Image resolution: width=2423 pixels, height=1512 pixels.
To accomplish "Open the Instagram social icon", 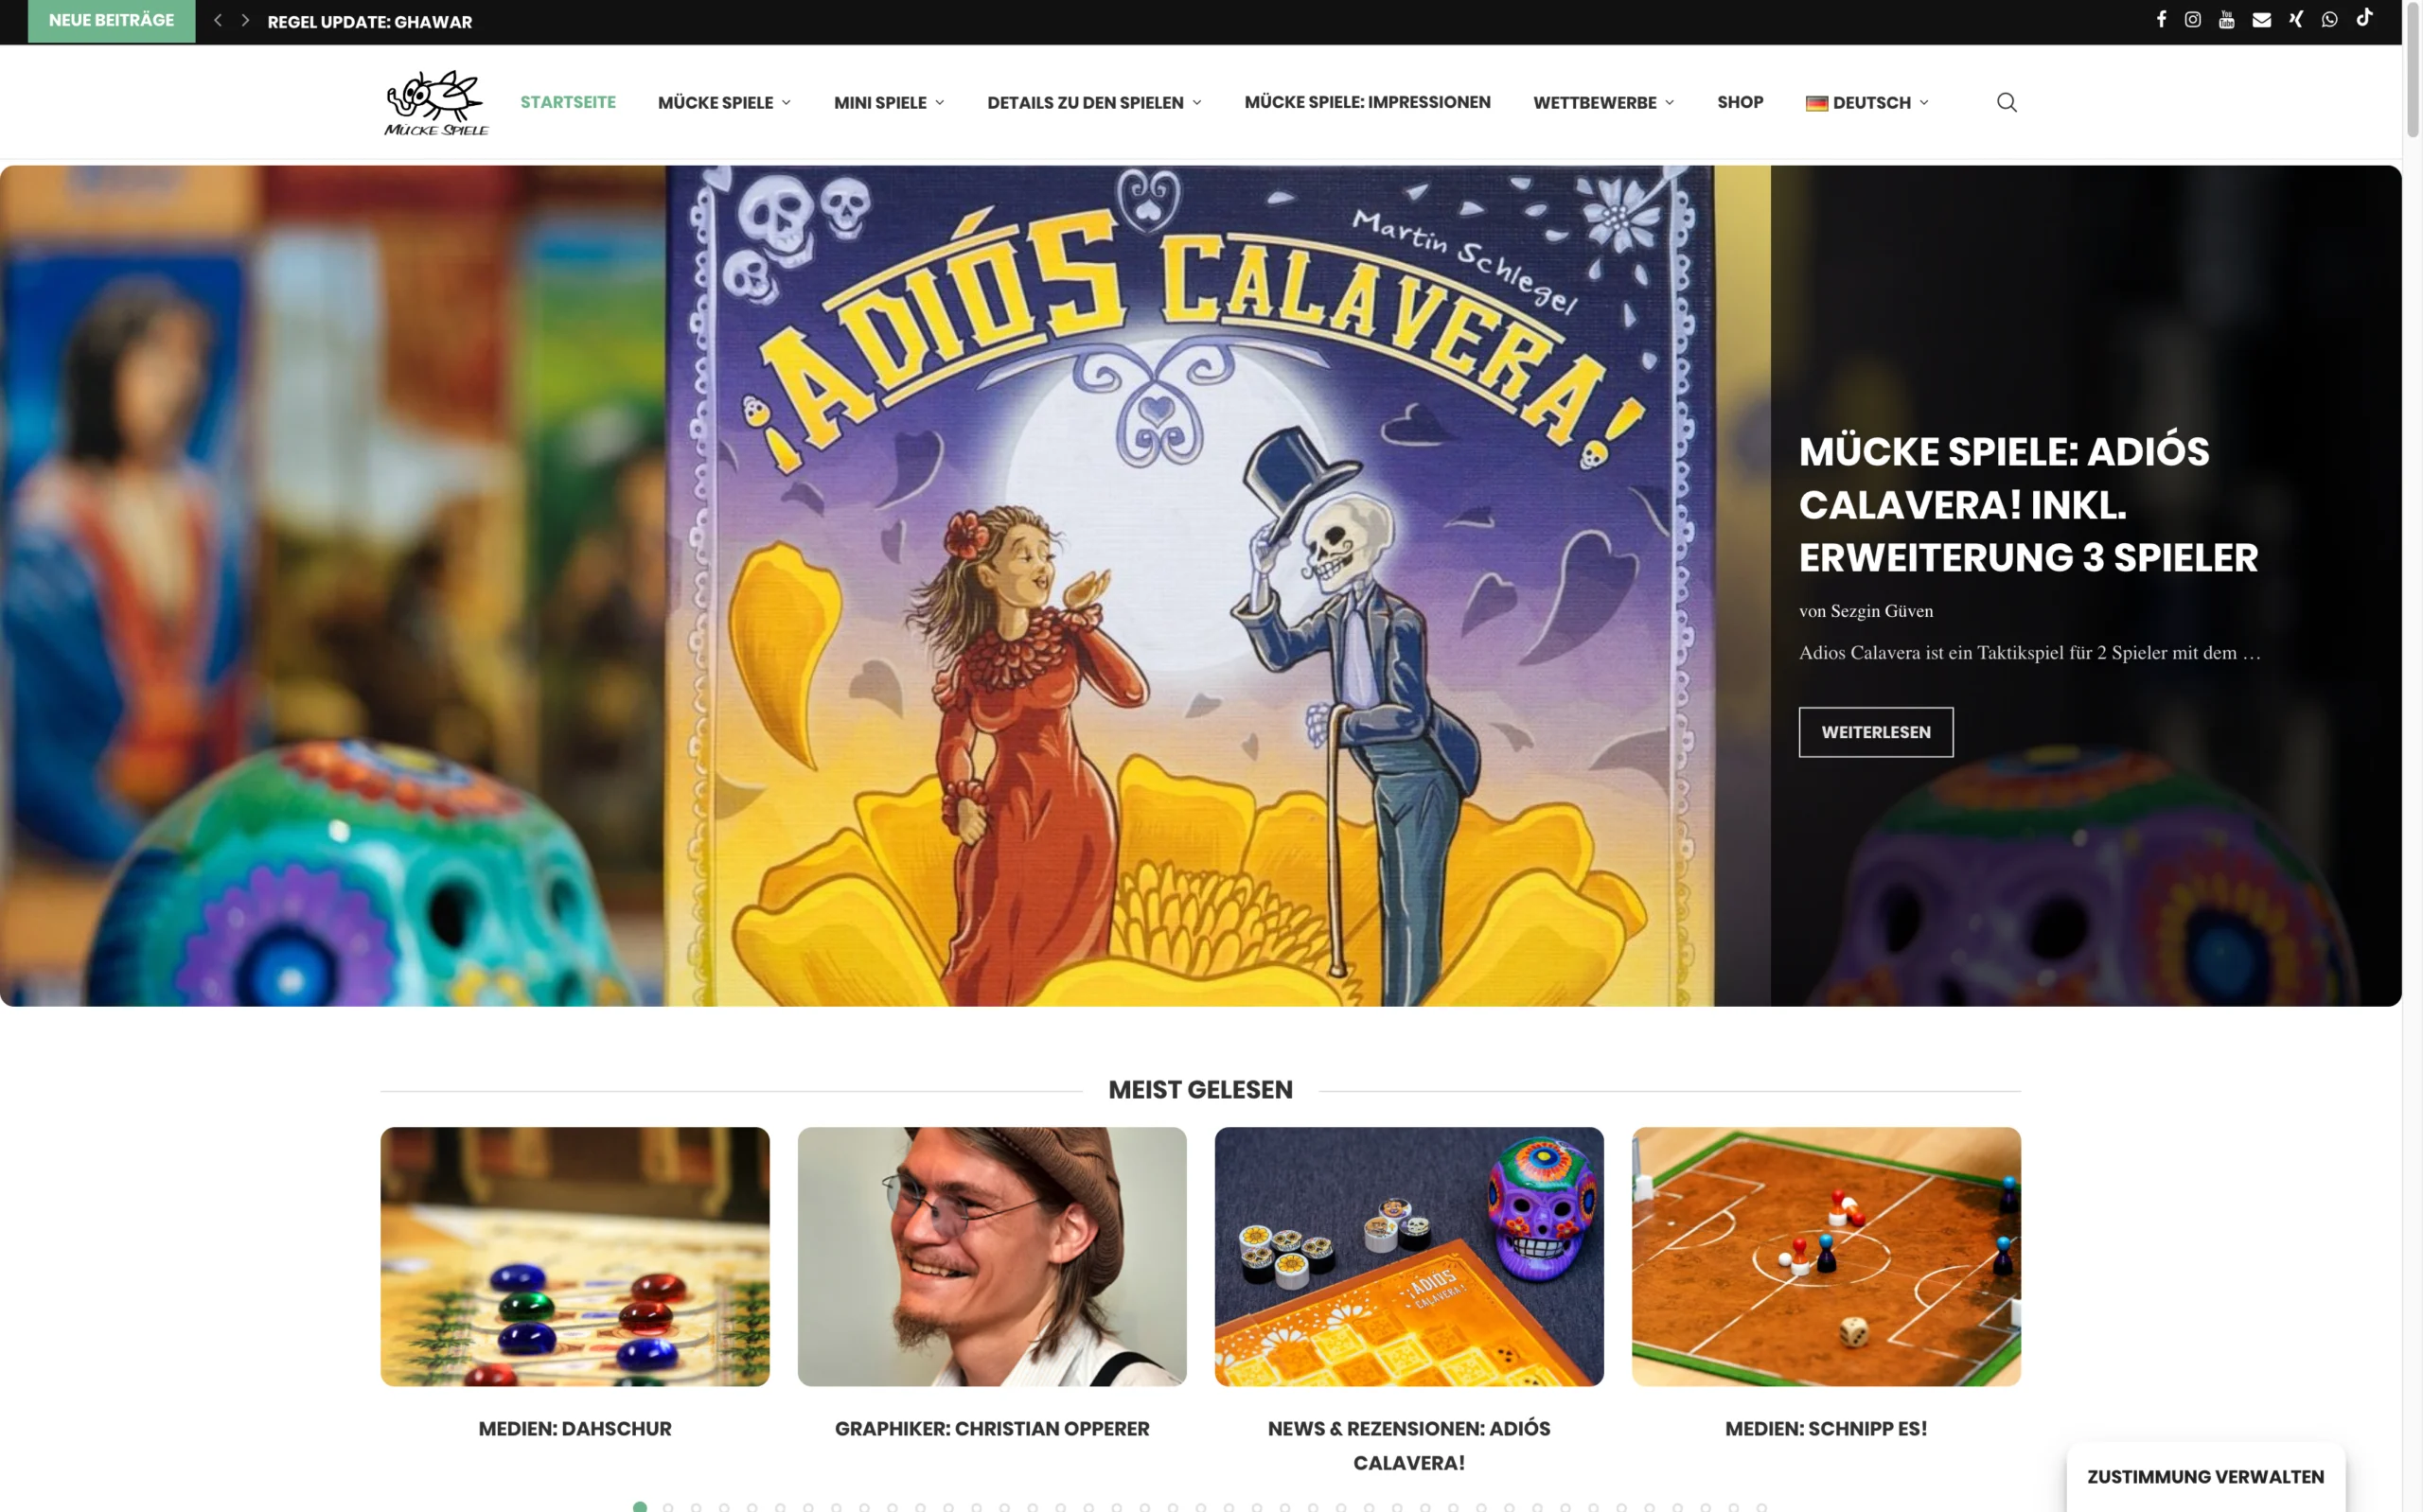I will (2192, 20).
